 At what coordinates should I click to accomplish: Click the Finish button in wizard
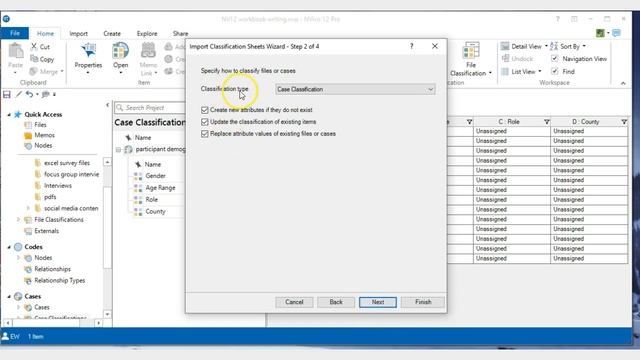click(x=423, y=302)
